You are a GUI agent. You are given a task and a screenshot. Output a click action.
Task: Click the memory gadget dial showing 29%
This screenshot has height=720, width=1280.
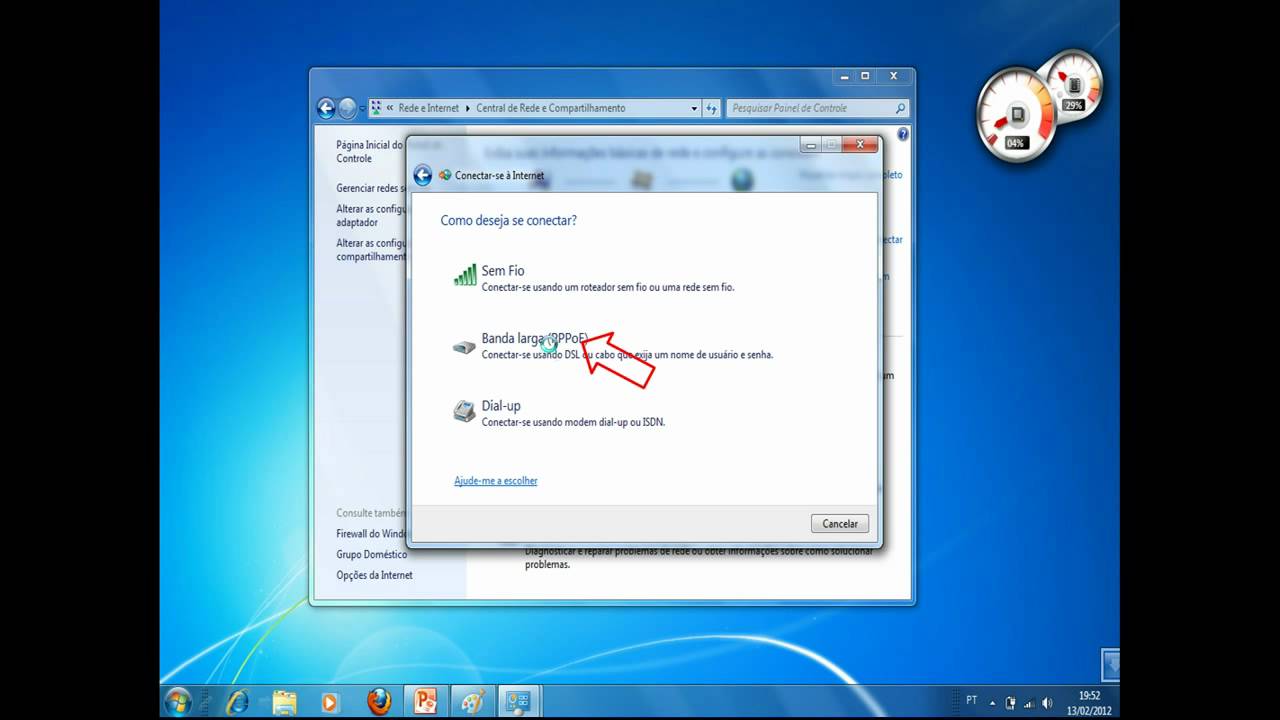tap(1075, 87)
